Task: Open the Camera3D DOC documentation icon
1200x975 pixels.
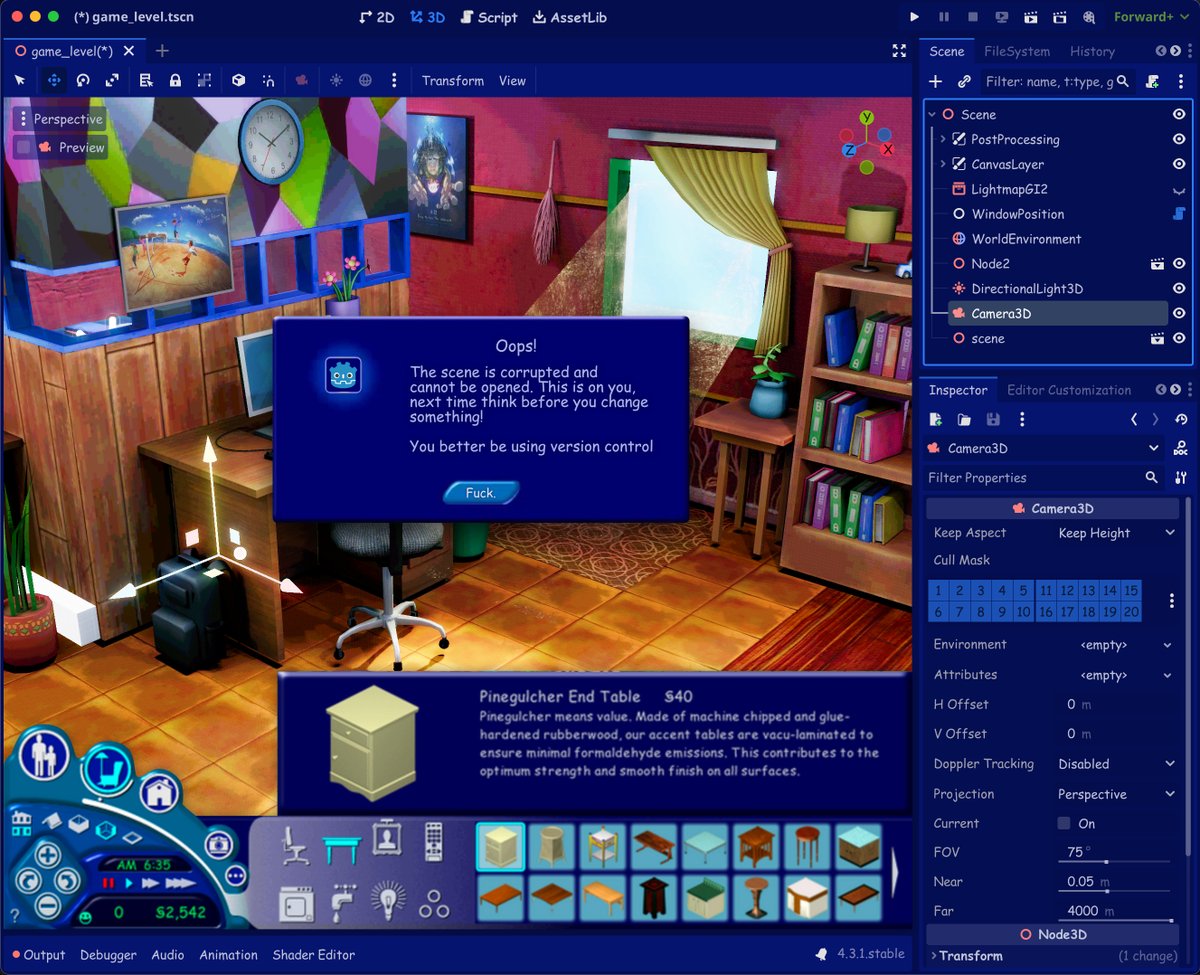Action: (1181, 448)
